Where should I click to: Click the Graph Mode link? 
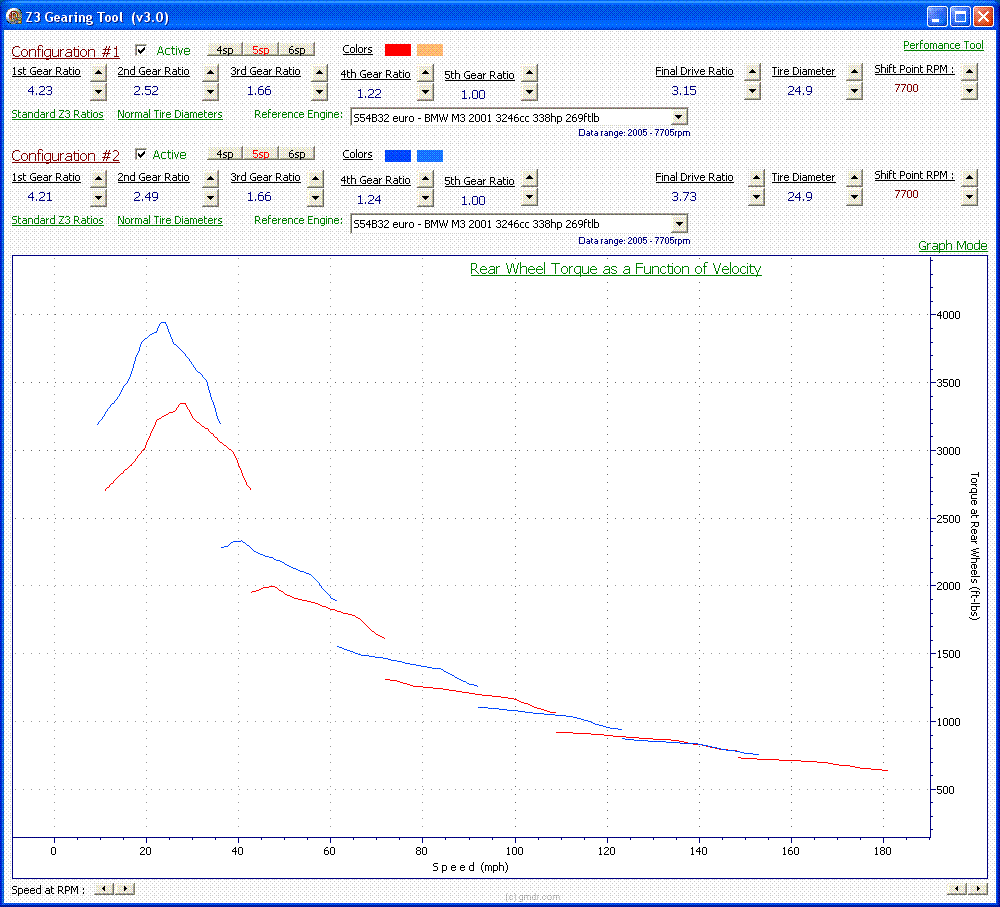tap(952, 246)
